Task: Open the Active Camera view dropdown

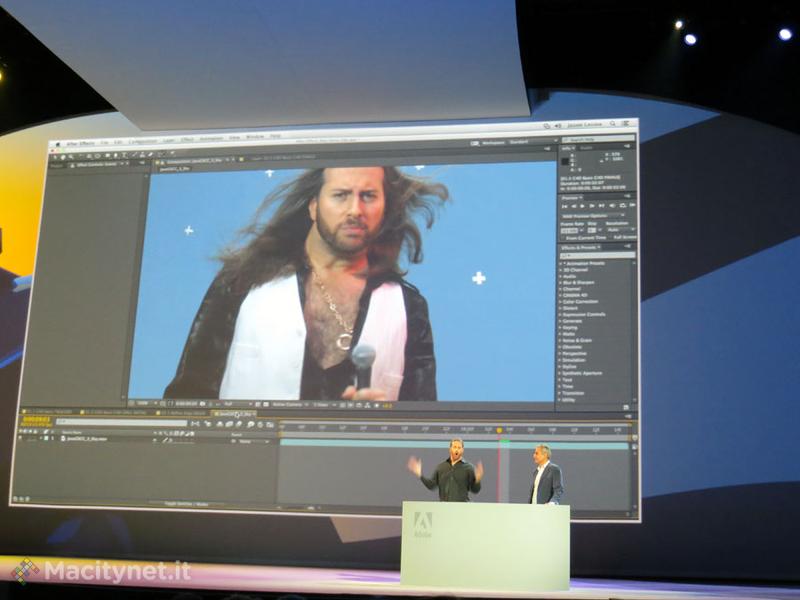Action: 290,405
